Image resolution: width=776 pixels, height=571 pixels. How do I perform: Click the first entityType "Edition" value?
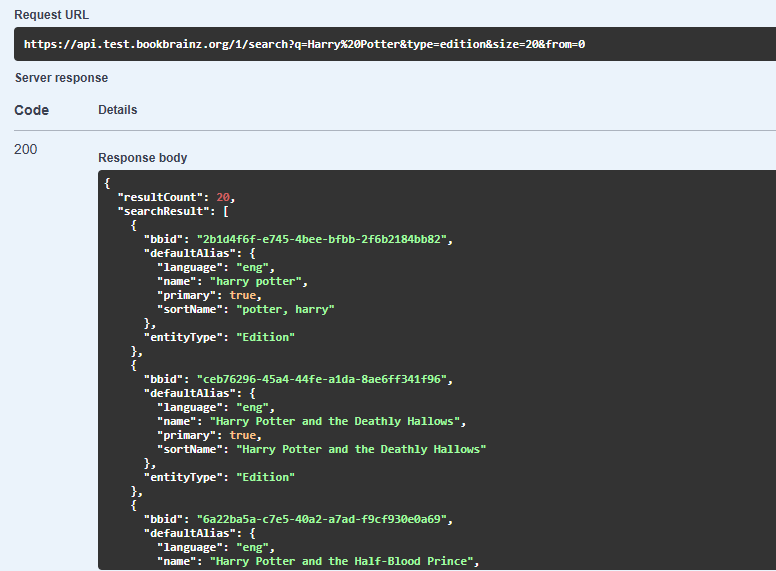[265, 337]
